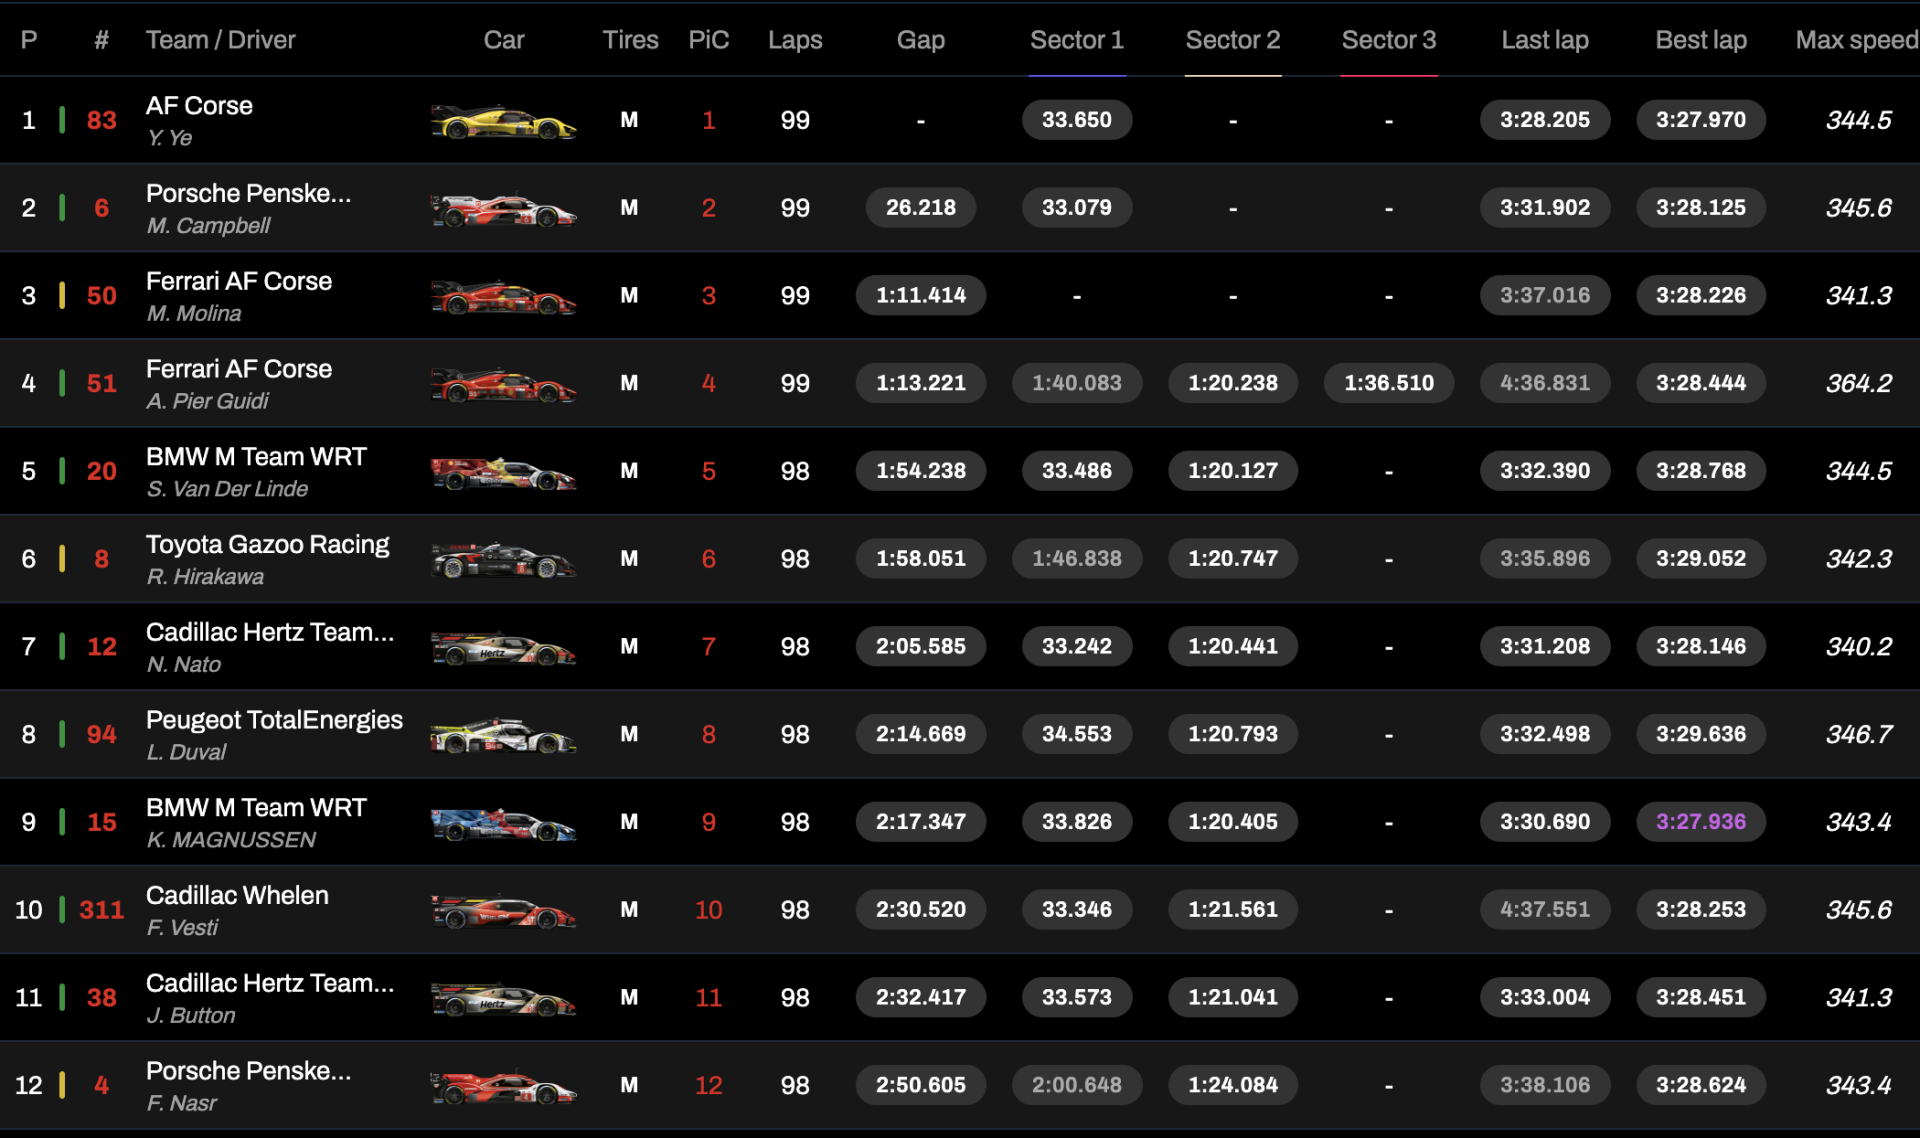Click the yellow status bar beside car #50
This screenshot has height=1138, width=1920.
[62, 295]
